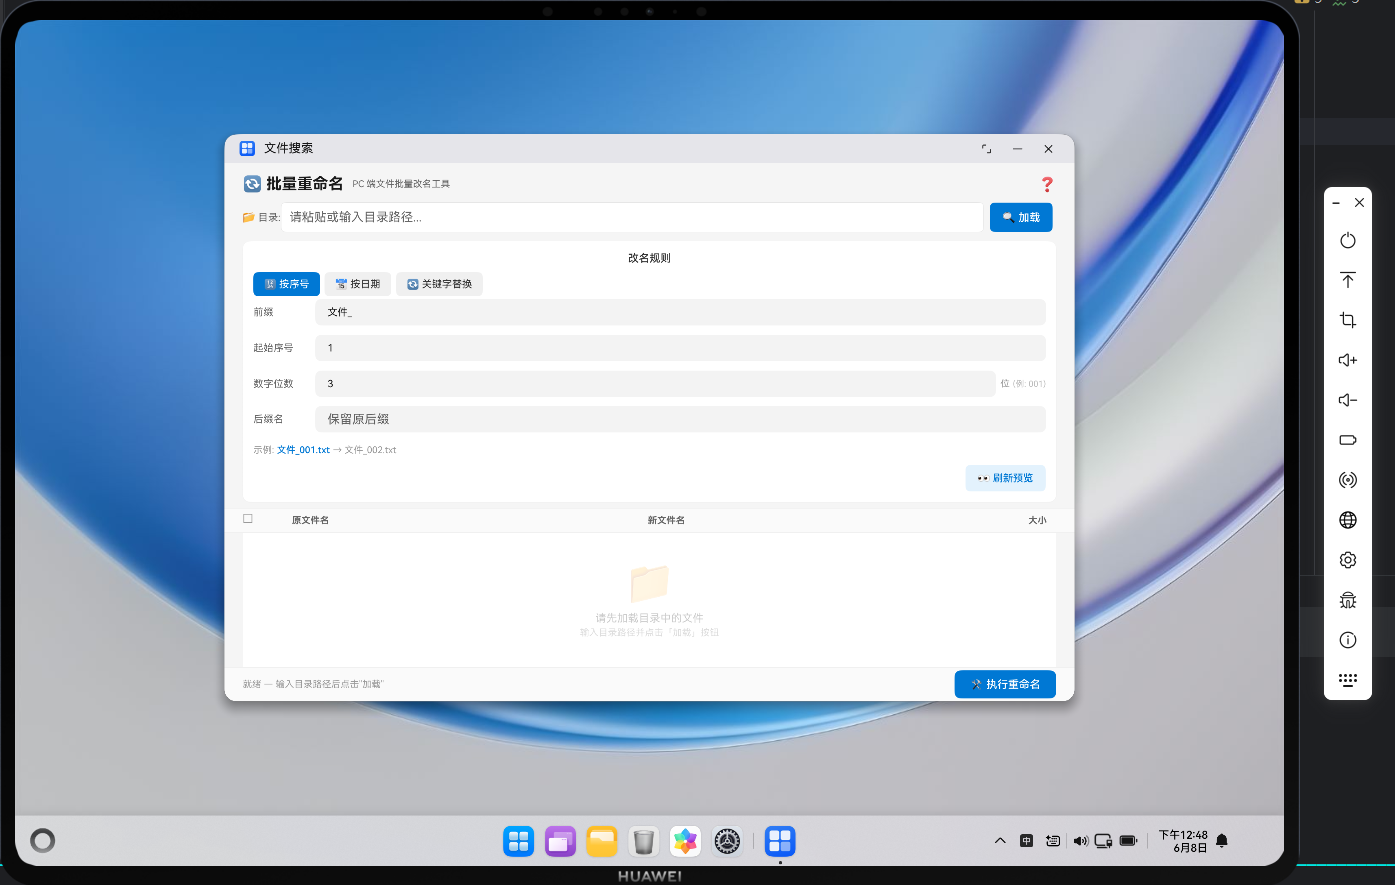Screen dimensions: 1395x885
Task: Click the 加载 load button
Action: click(x=1021, y=217)
